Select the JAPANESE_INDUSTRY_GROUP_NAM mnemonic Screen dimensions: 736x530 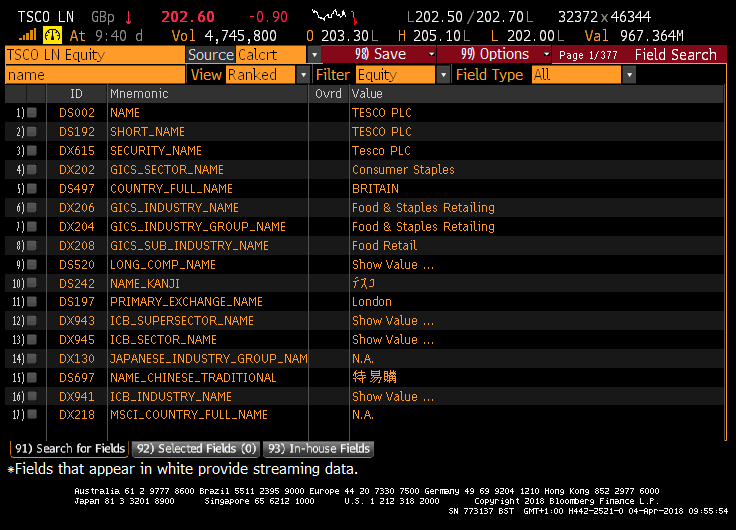[208, 359]
